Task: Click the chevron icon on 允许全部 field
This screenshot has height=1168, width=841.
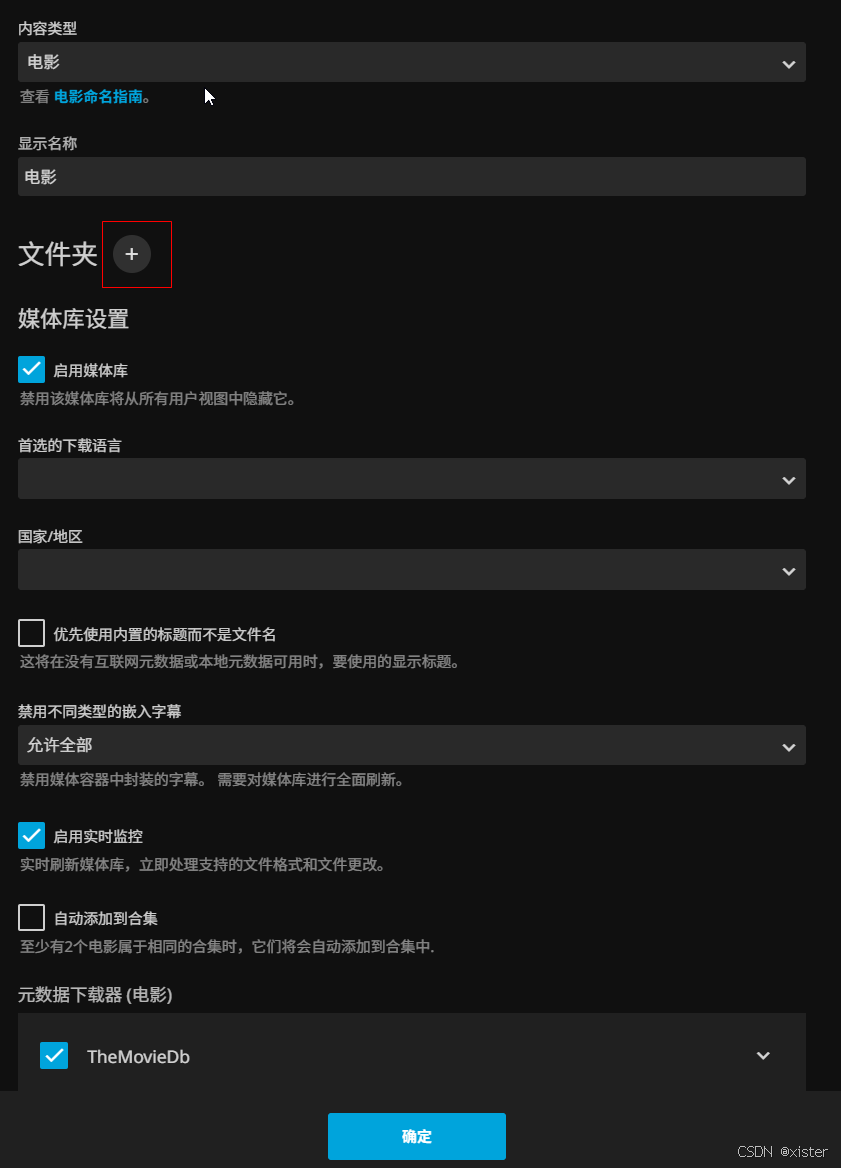Action: click(789, 747)
